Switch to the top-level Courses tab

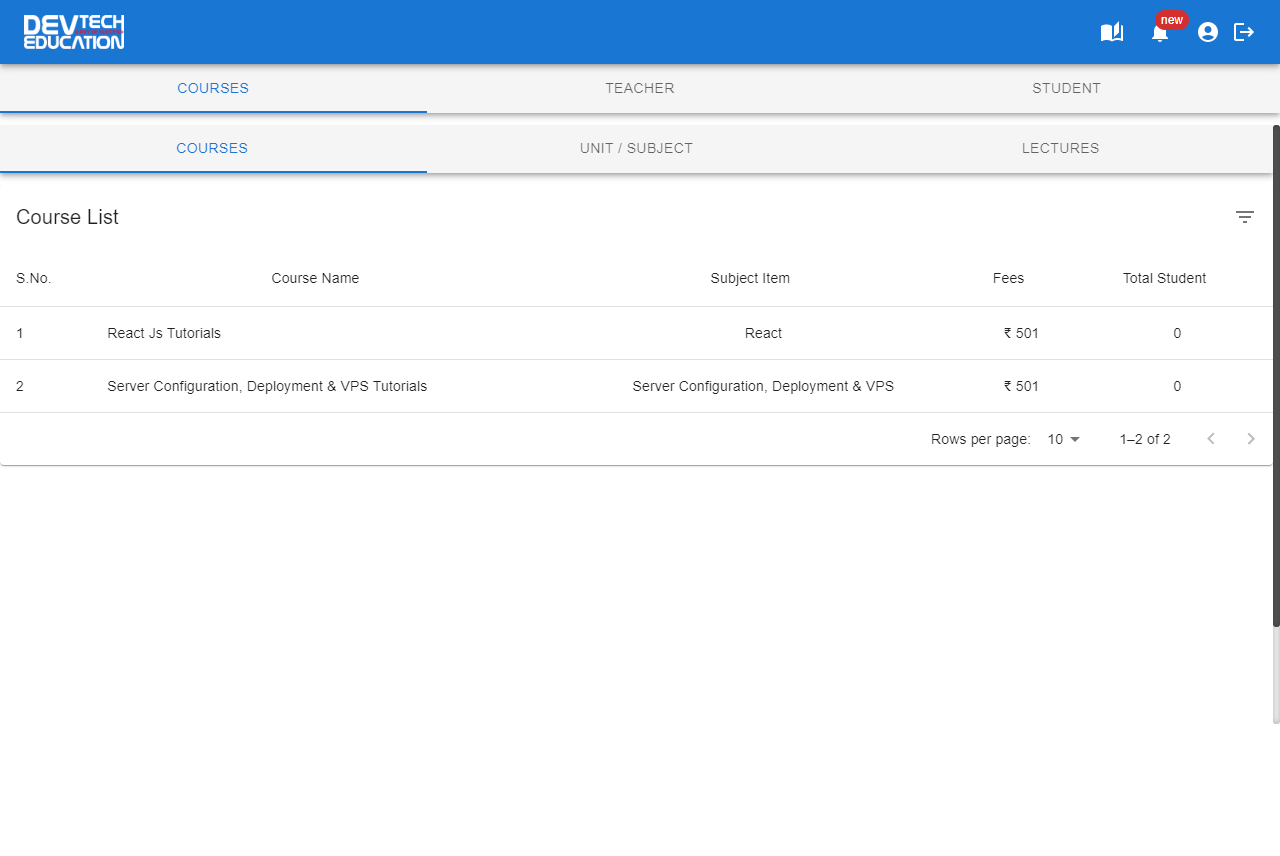coord(213,88)
